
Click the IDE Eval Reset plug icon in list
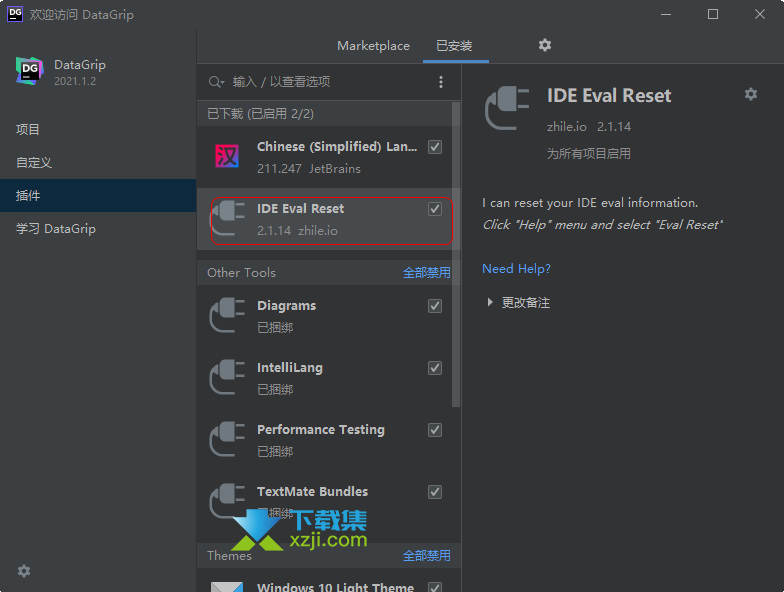pyautogui.click(x=228, y=218)
